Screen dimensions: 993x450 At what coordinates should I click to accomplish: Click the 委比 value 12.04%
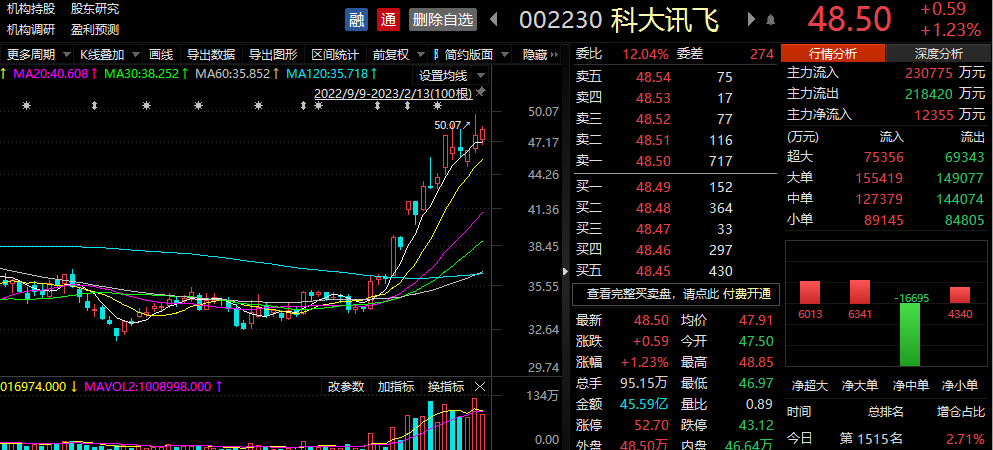(646, 54)
